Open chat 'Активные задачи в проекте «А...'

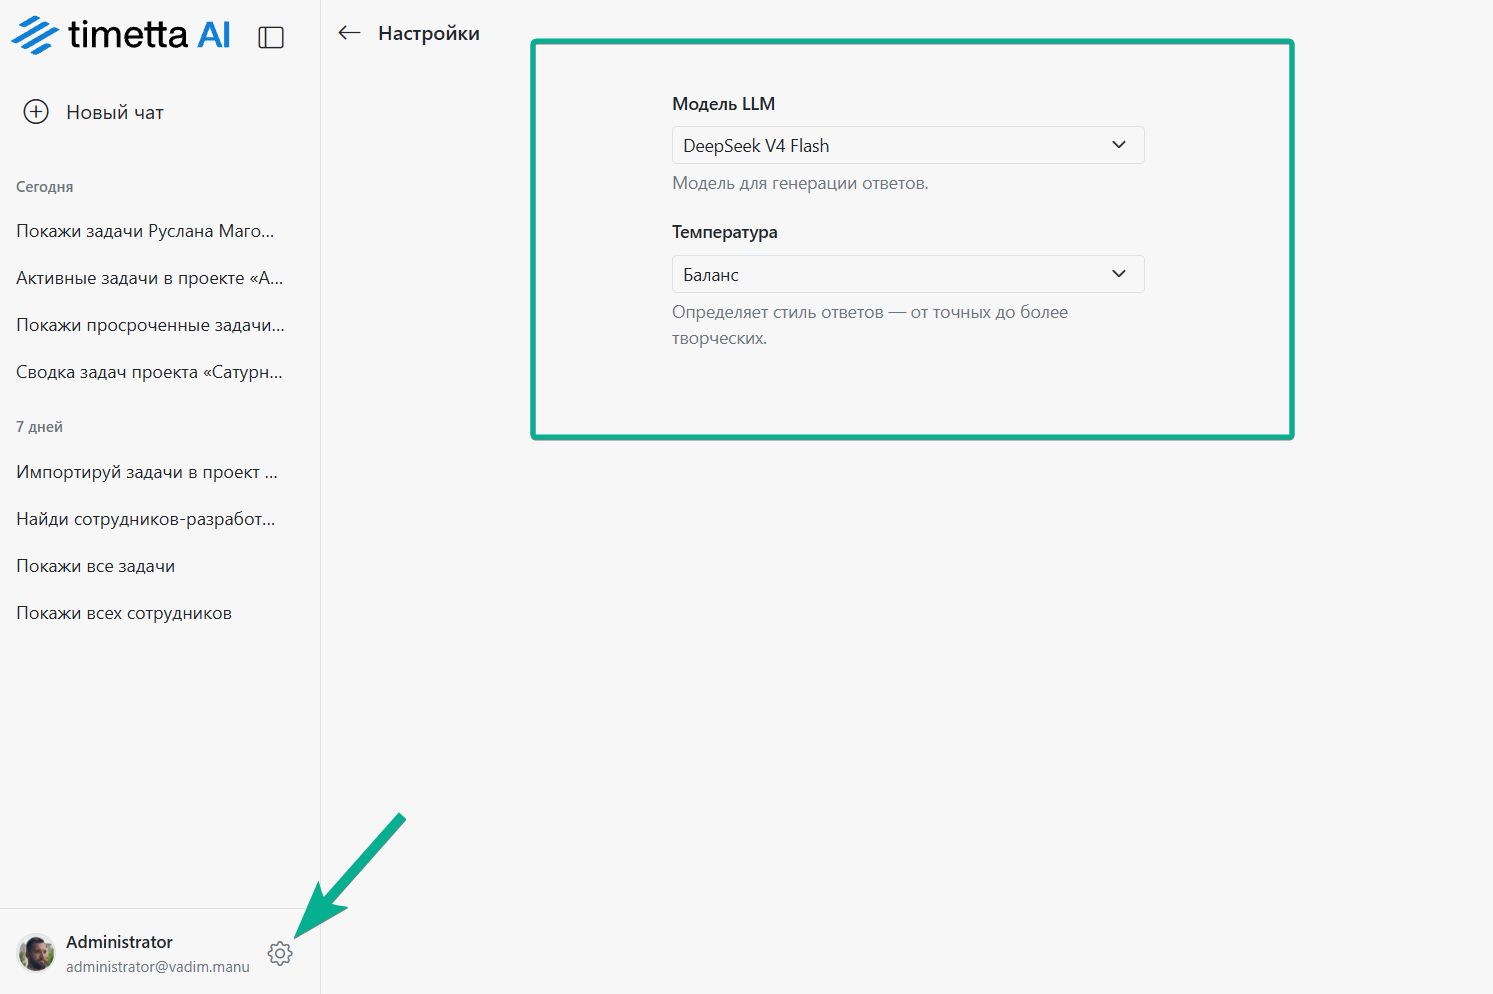click(x=150, y=278)
